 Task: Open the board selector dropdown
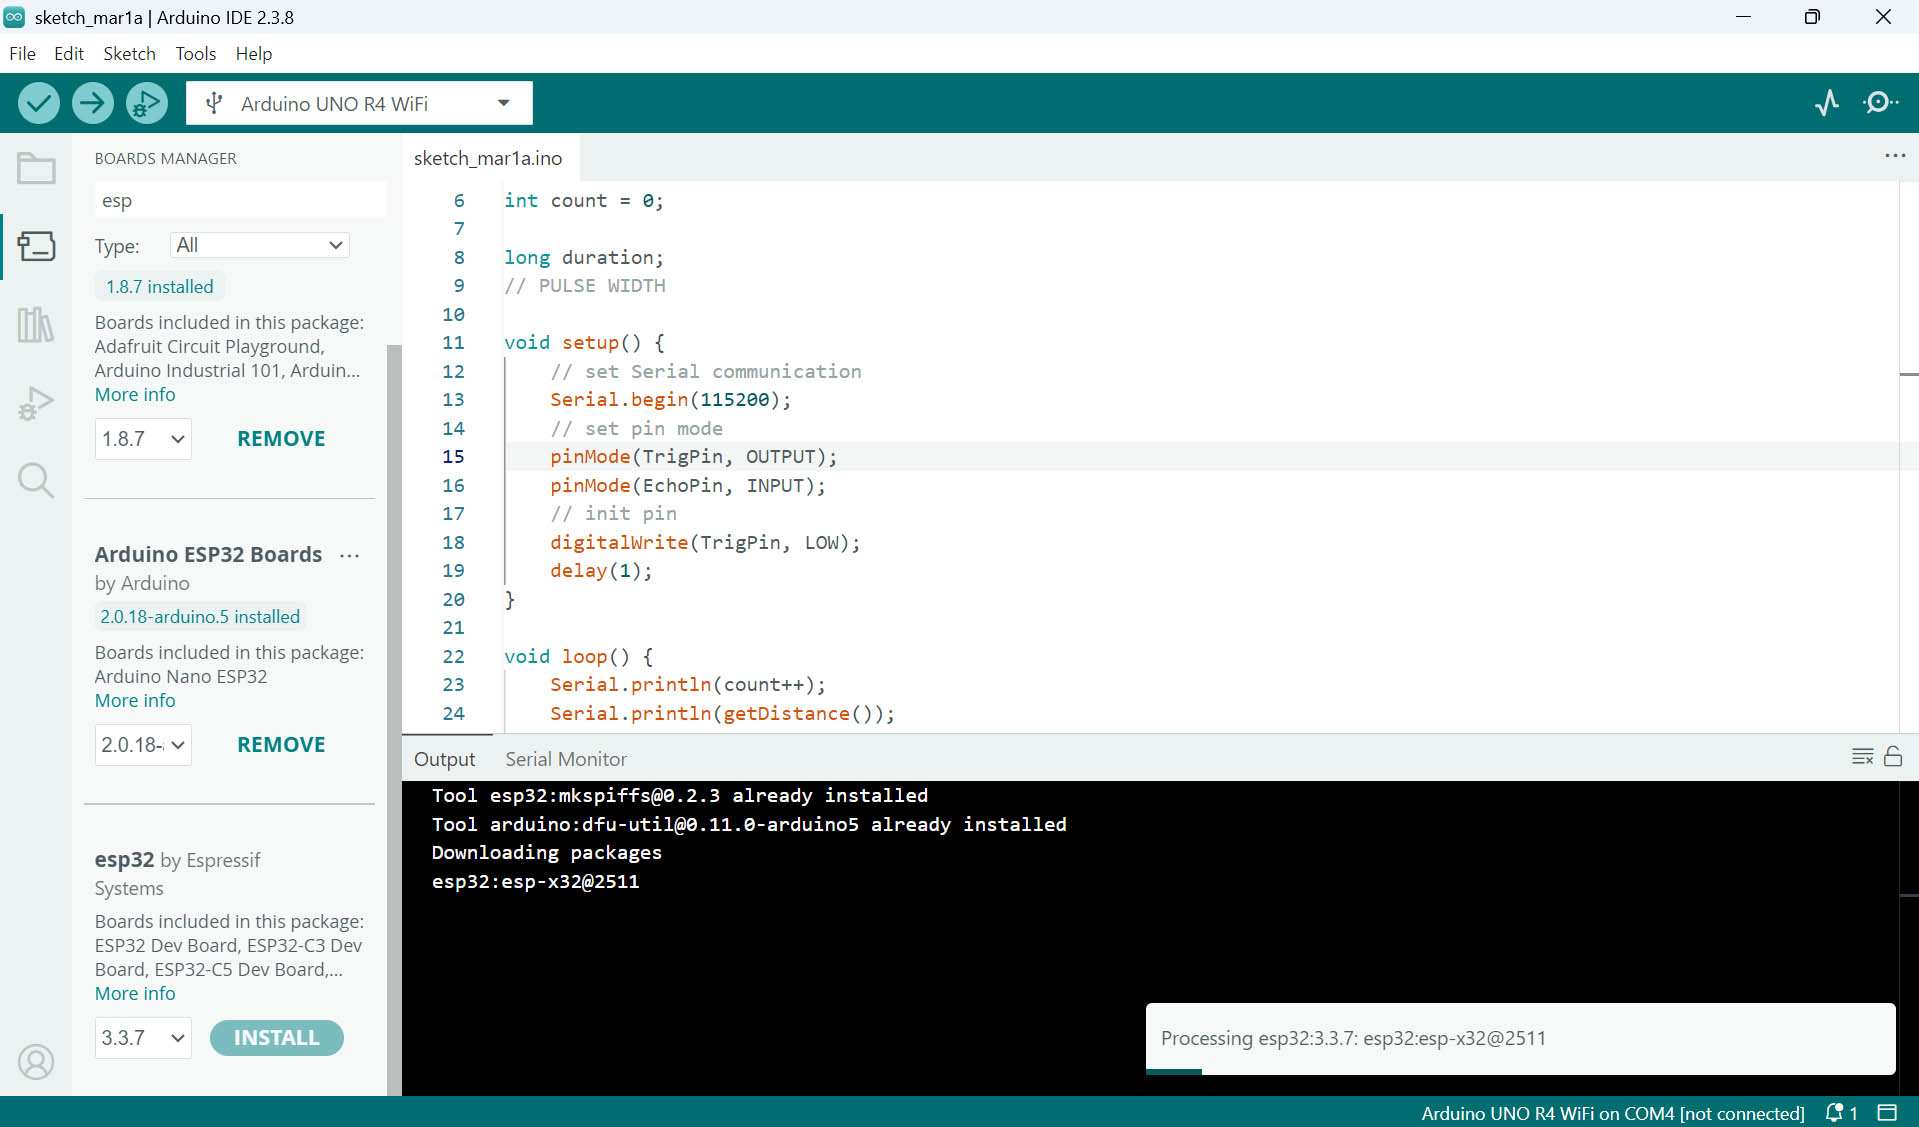point(359,103)
